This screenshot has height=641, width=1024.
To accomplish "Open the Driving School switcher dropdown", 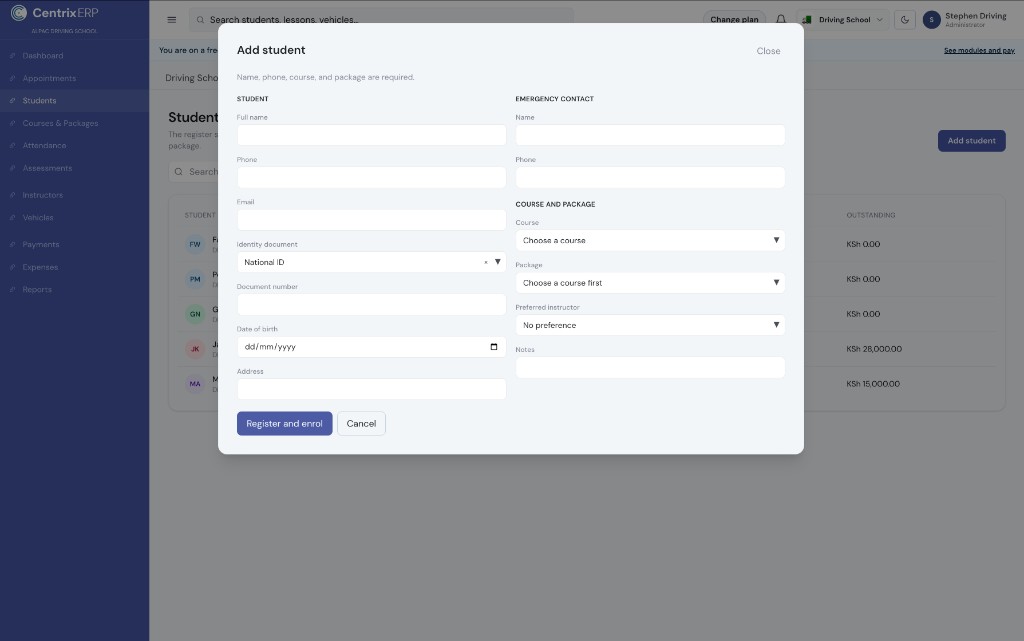I will 842,20.
